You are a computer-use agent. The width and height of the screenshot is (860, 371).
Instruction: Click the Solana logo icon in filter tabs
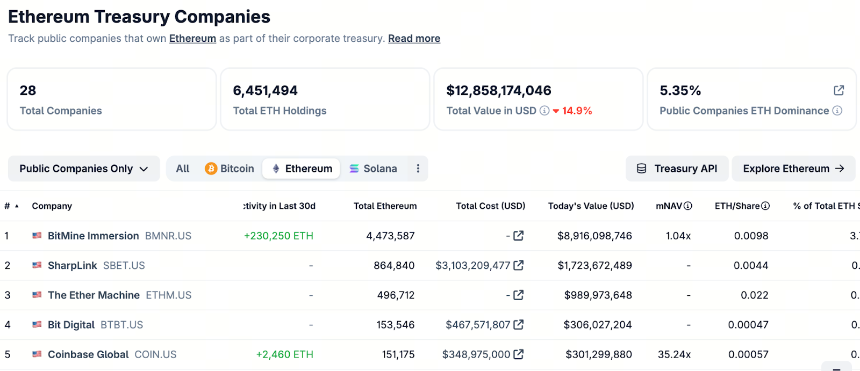(354, 168)
